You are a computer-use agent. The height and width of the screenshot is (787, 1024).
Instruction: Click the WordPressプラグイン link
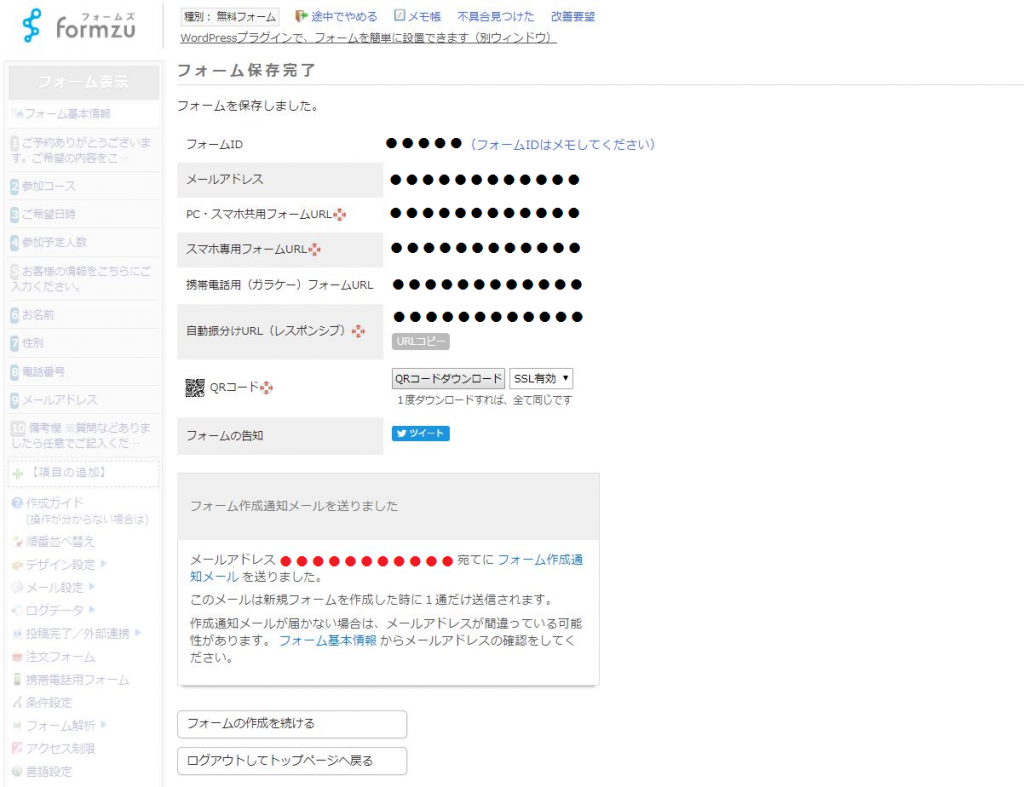click(368, 38)
